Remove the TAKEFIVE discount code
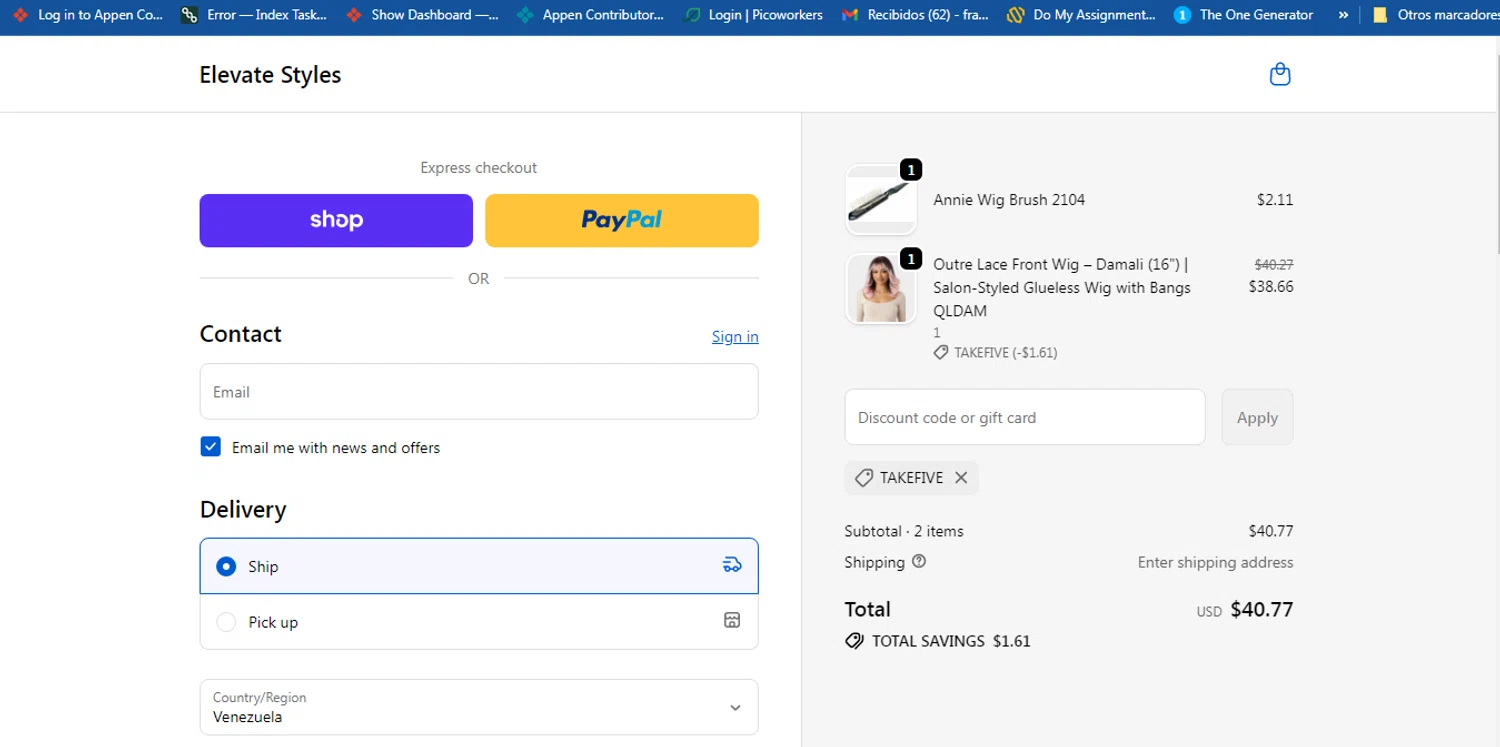Image resolution: width=1500 pixels, height=747 pixels. coord(961,478)
